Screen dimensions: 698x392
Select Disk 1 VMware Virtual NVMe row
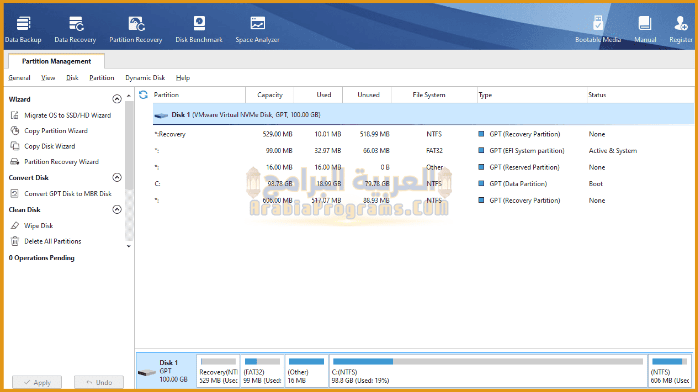[x=423, y=115]
